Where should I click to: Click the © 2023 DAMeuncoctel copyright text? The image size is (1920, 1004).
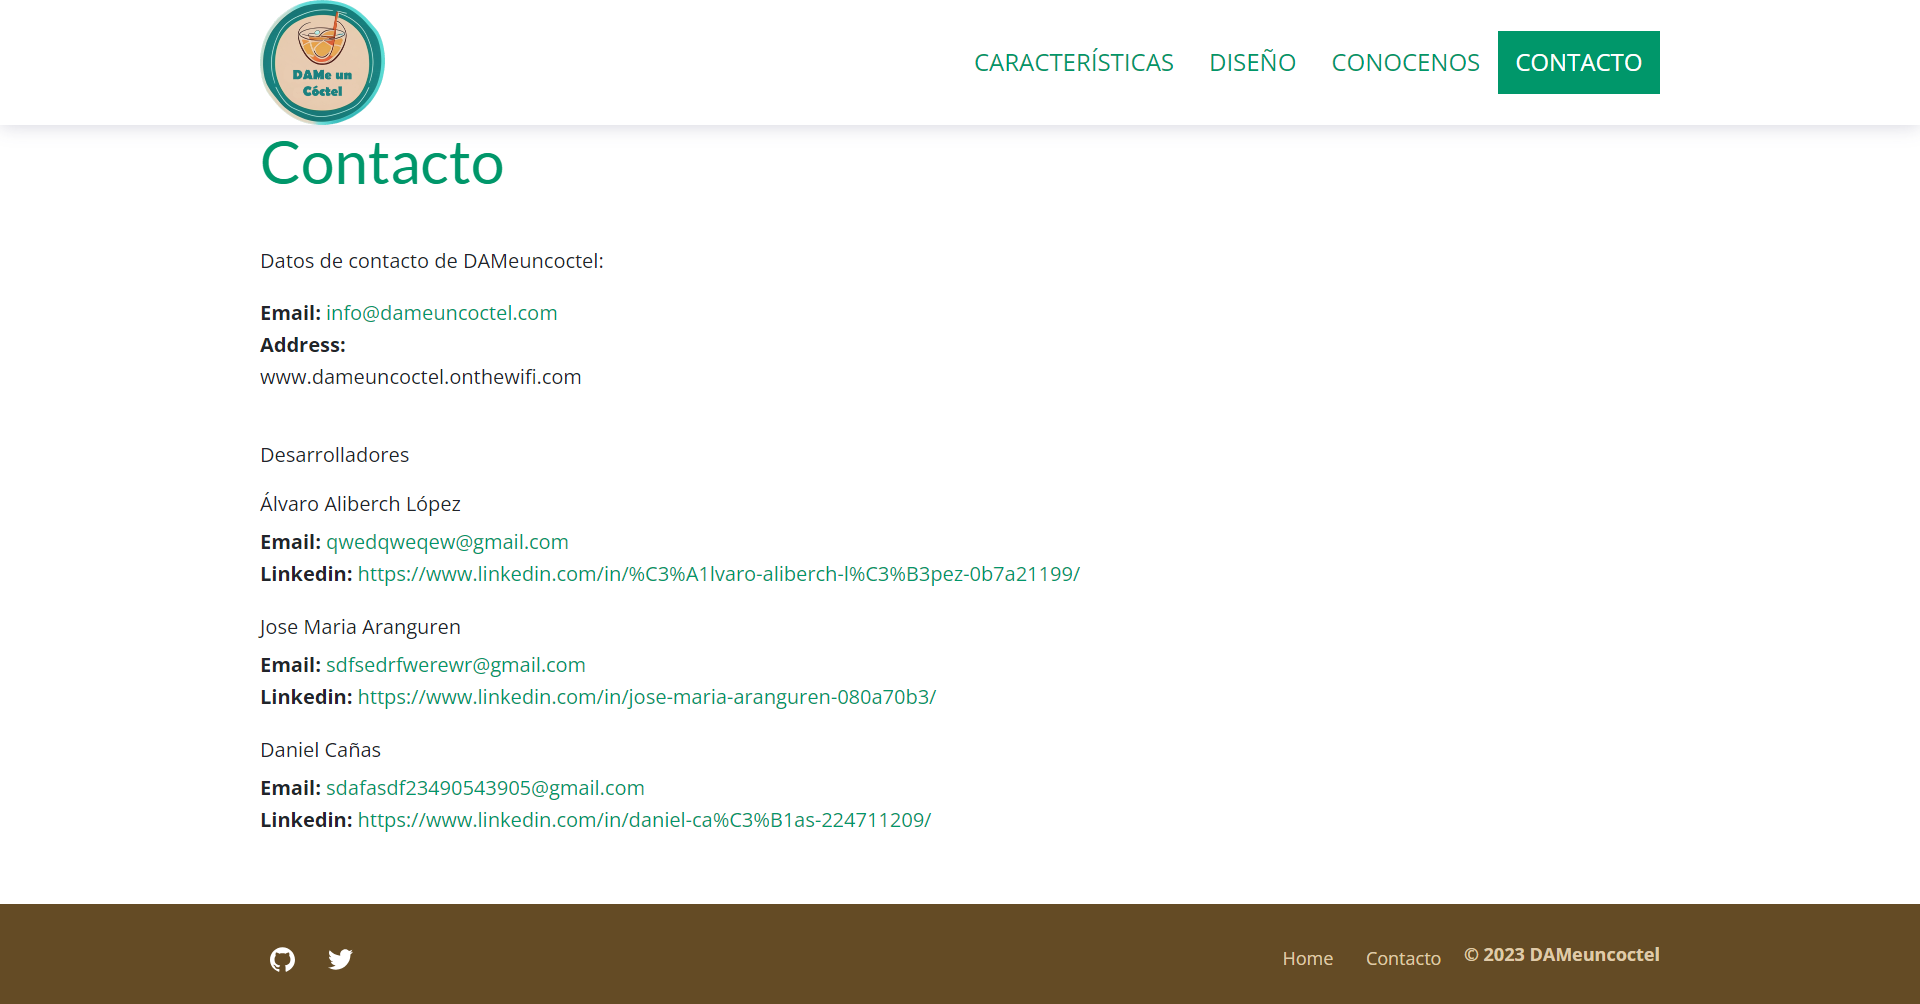tap(1561, 954)
